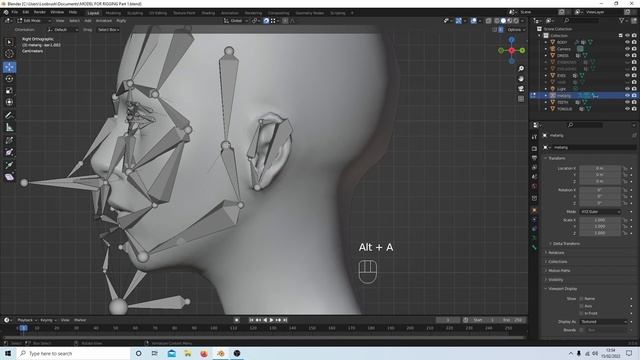Open the Render menu in top bar
The height and width of the screenshot is (360, 640).
(40, 12)
